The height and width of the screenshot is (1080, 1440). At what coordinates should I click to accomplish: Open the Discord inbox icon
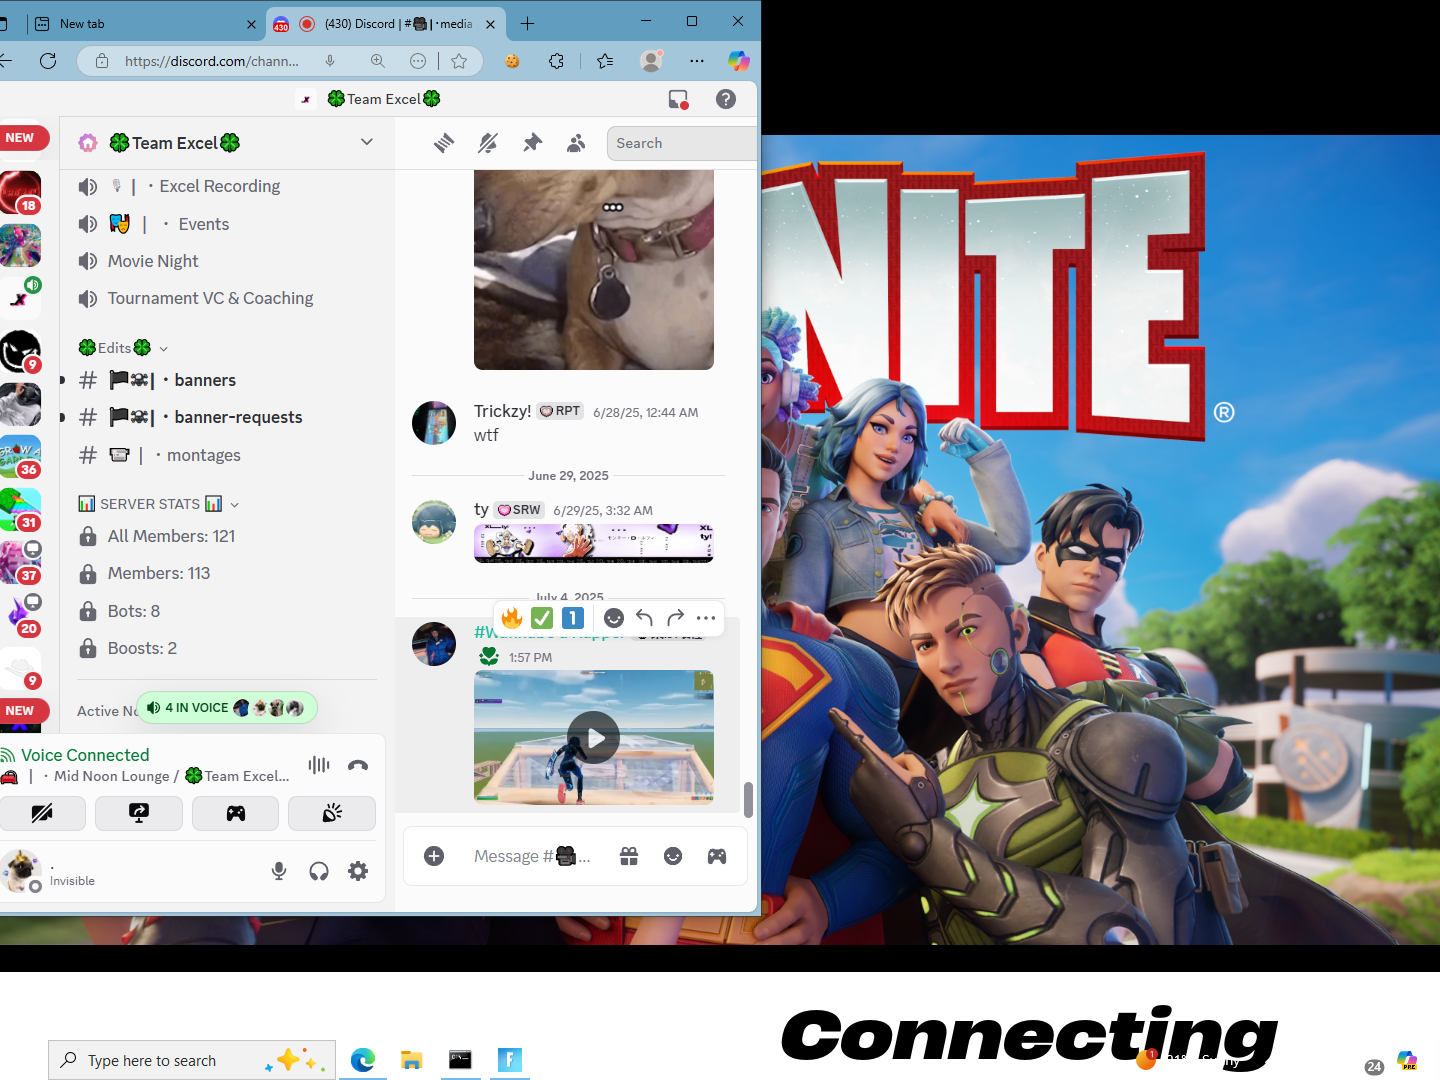click(x=678, y=99)
